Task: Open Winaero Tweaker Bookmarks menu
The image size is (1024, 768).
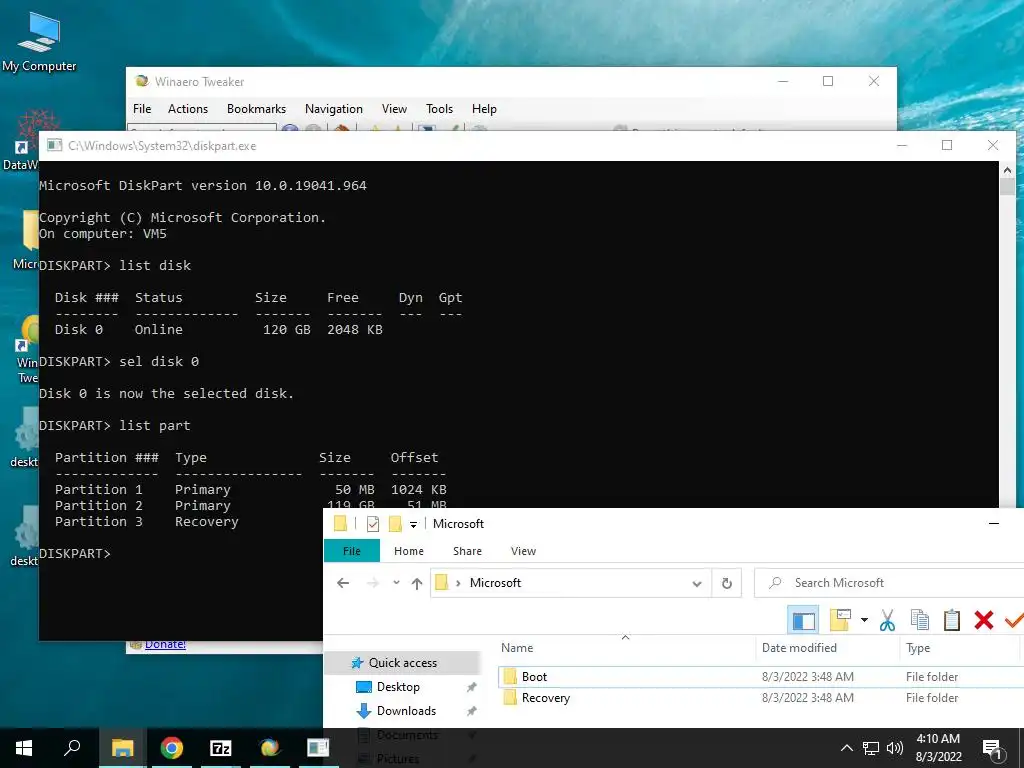Action: point(256,109)
